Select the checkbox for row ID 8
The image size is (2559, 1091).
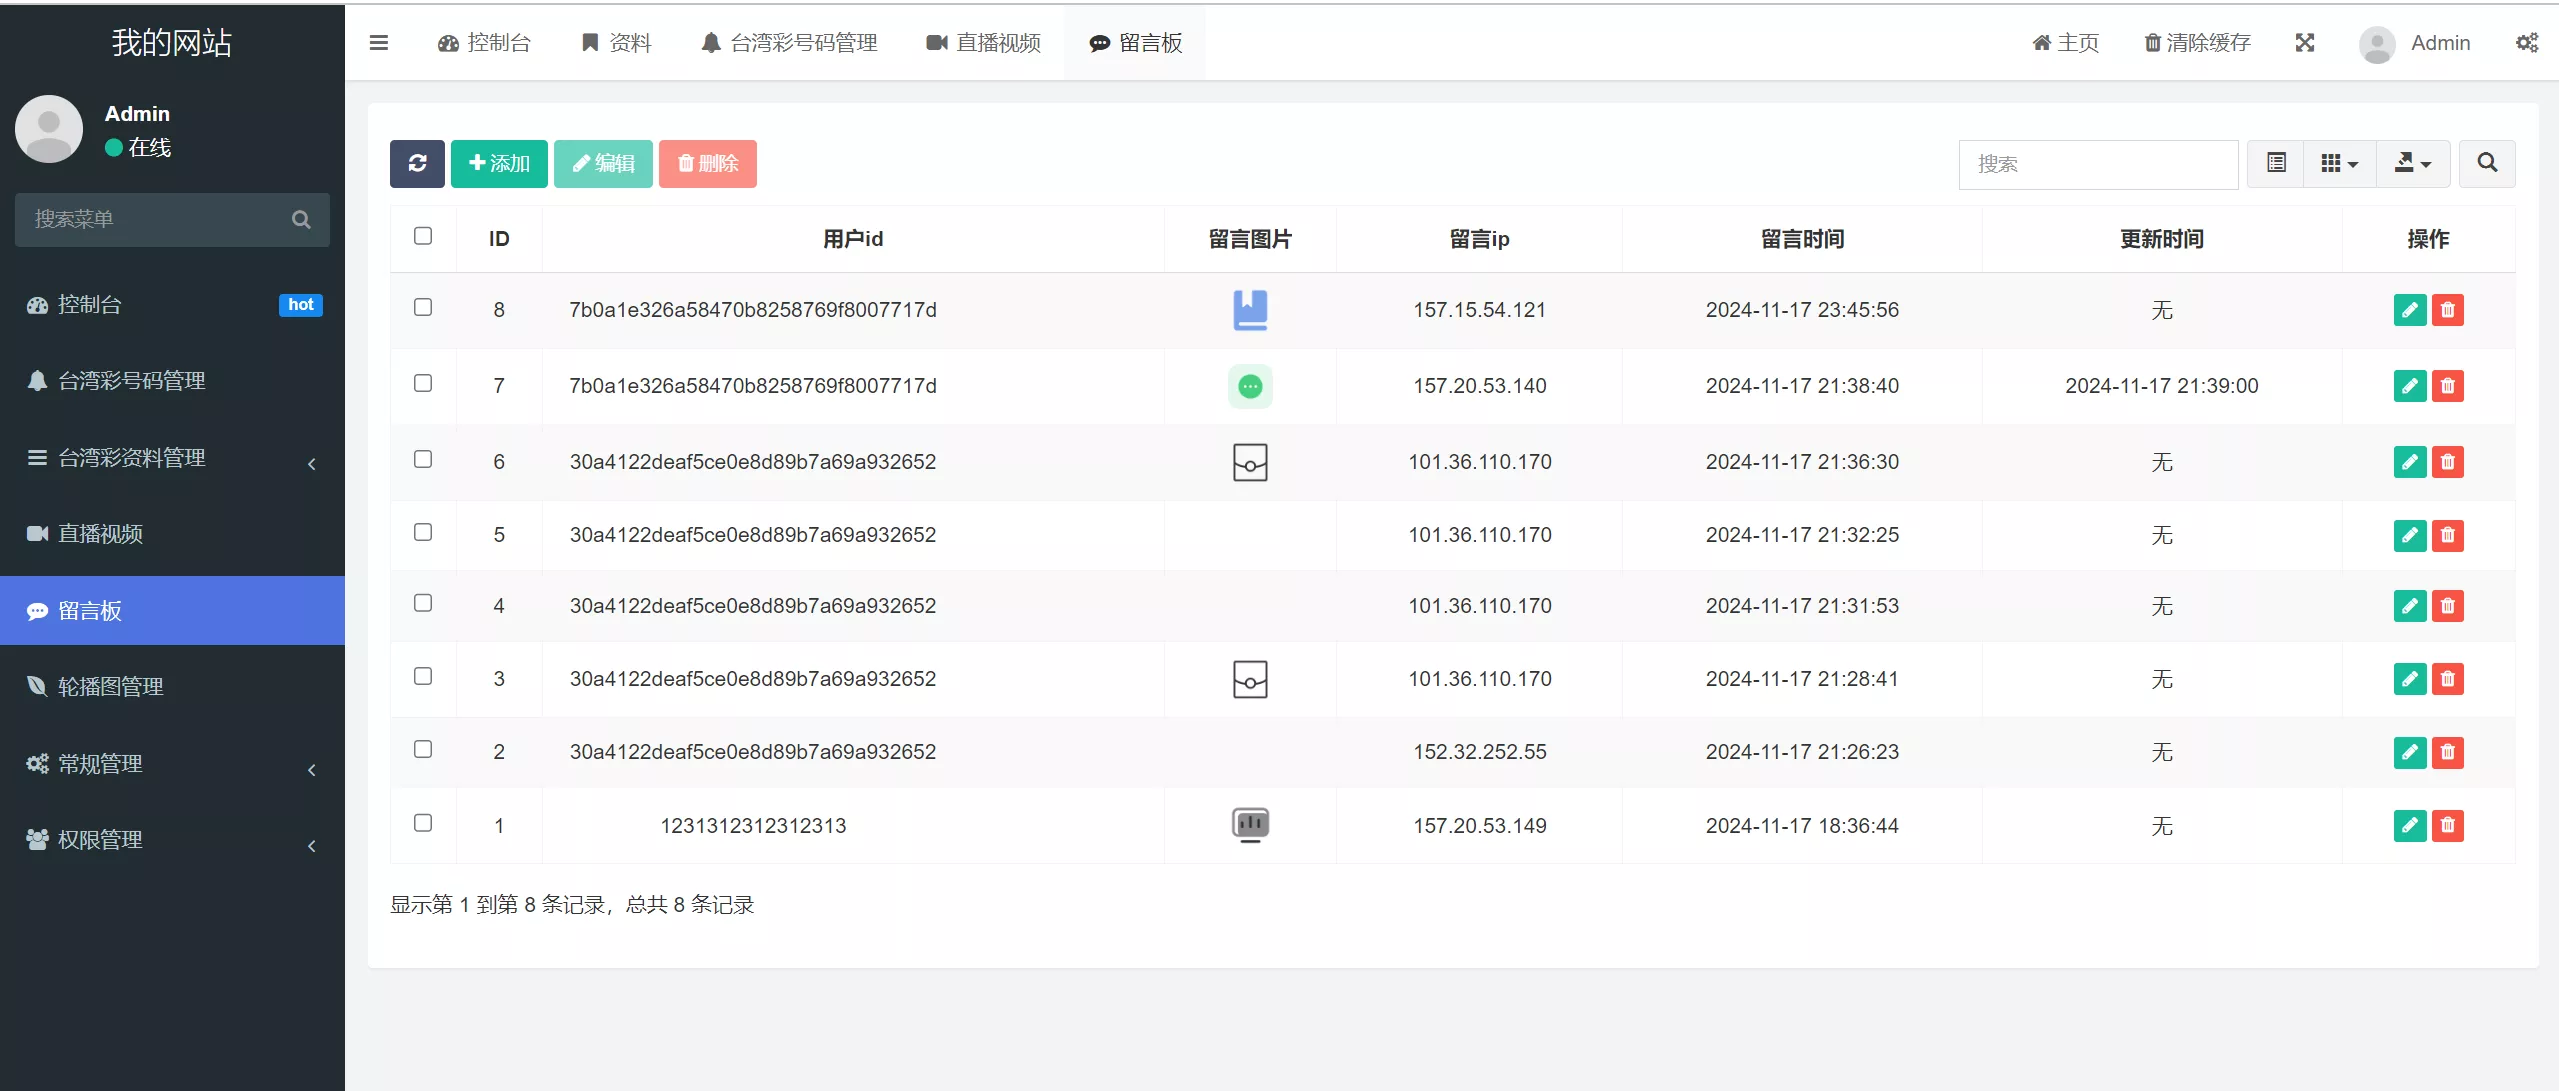click(423, 307)
